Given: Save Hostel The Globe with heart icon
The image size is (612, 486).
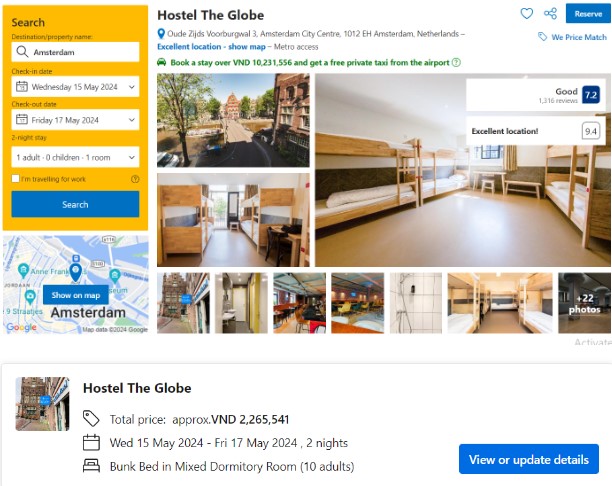Looking at the screenshot, I should [x=527, y=14].
